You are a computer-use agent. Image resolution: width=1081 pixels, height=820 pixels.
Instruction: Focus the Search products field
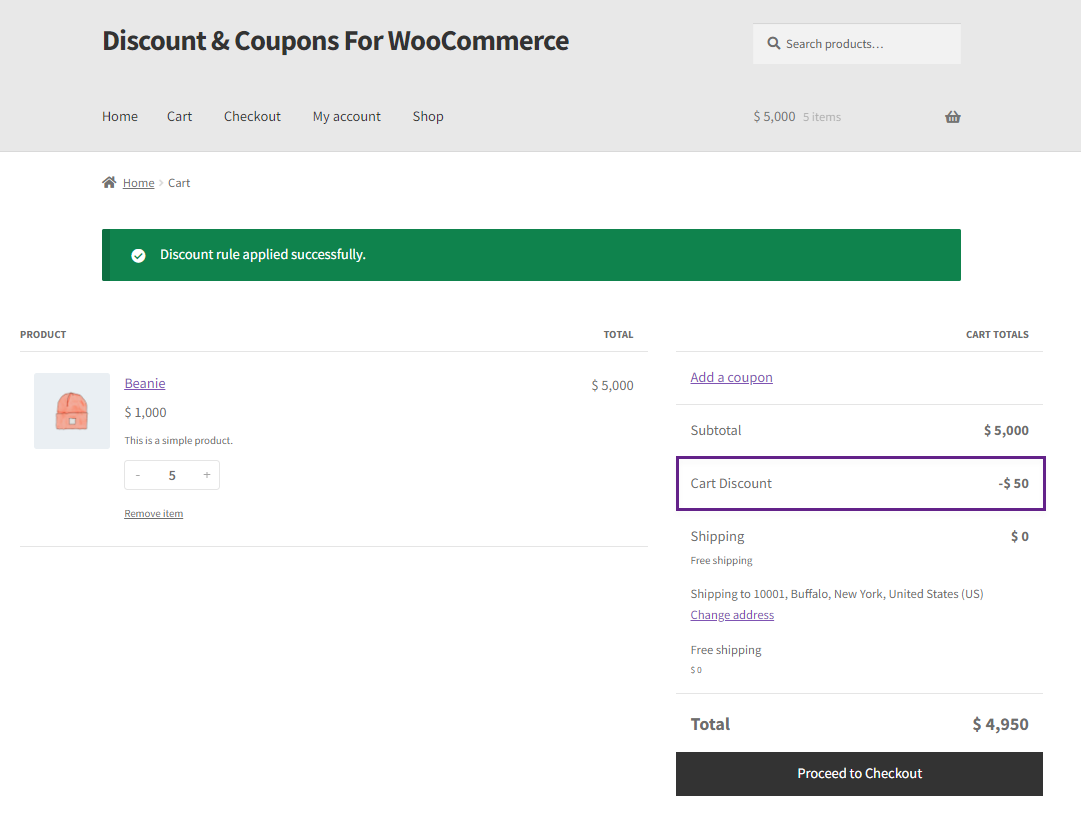[x=856, y=43]
